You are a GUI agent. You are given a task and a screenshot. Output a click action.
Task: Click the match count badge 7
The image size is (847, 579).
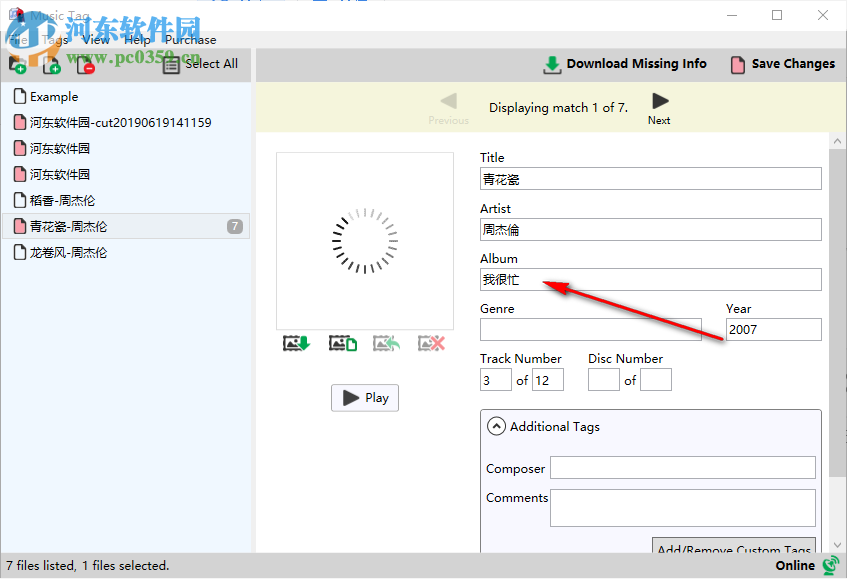pos(234,226)
